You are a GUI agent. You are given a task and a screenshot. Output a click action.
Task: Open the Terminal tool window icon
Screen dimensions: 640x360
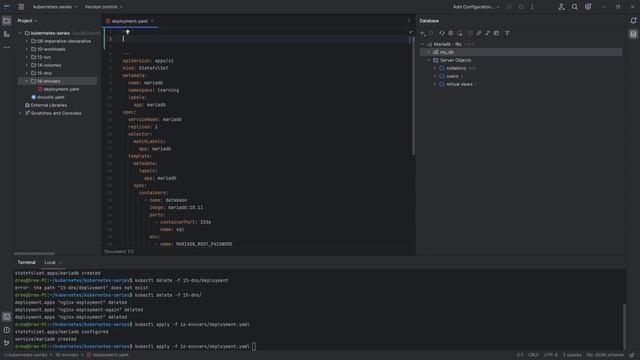[x=7, y=317]
